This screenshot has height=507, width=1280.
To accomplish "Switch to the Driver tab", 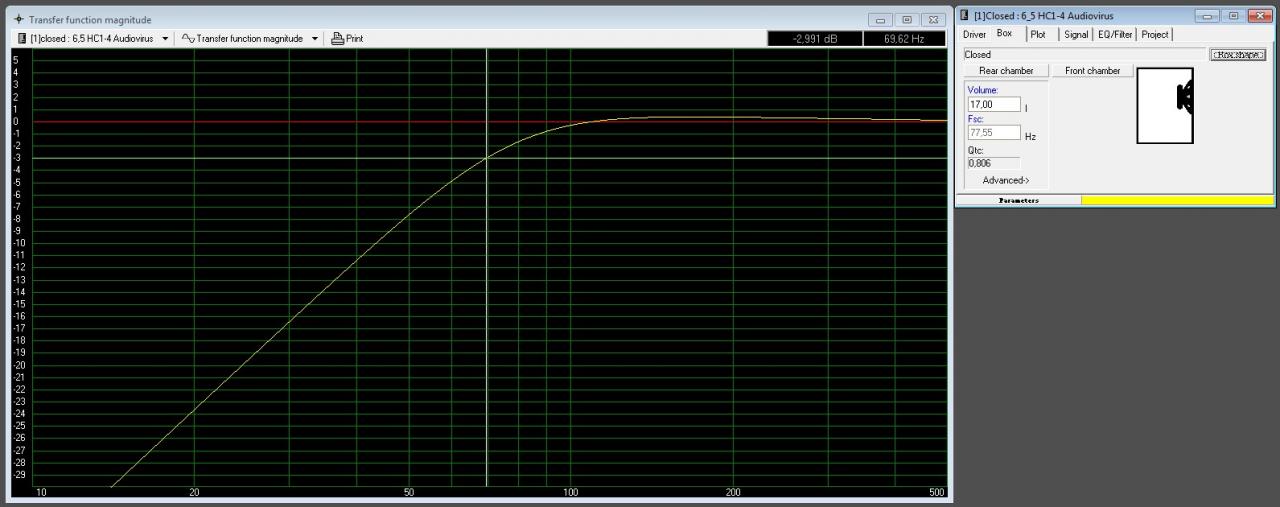I will click(974, 35).
